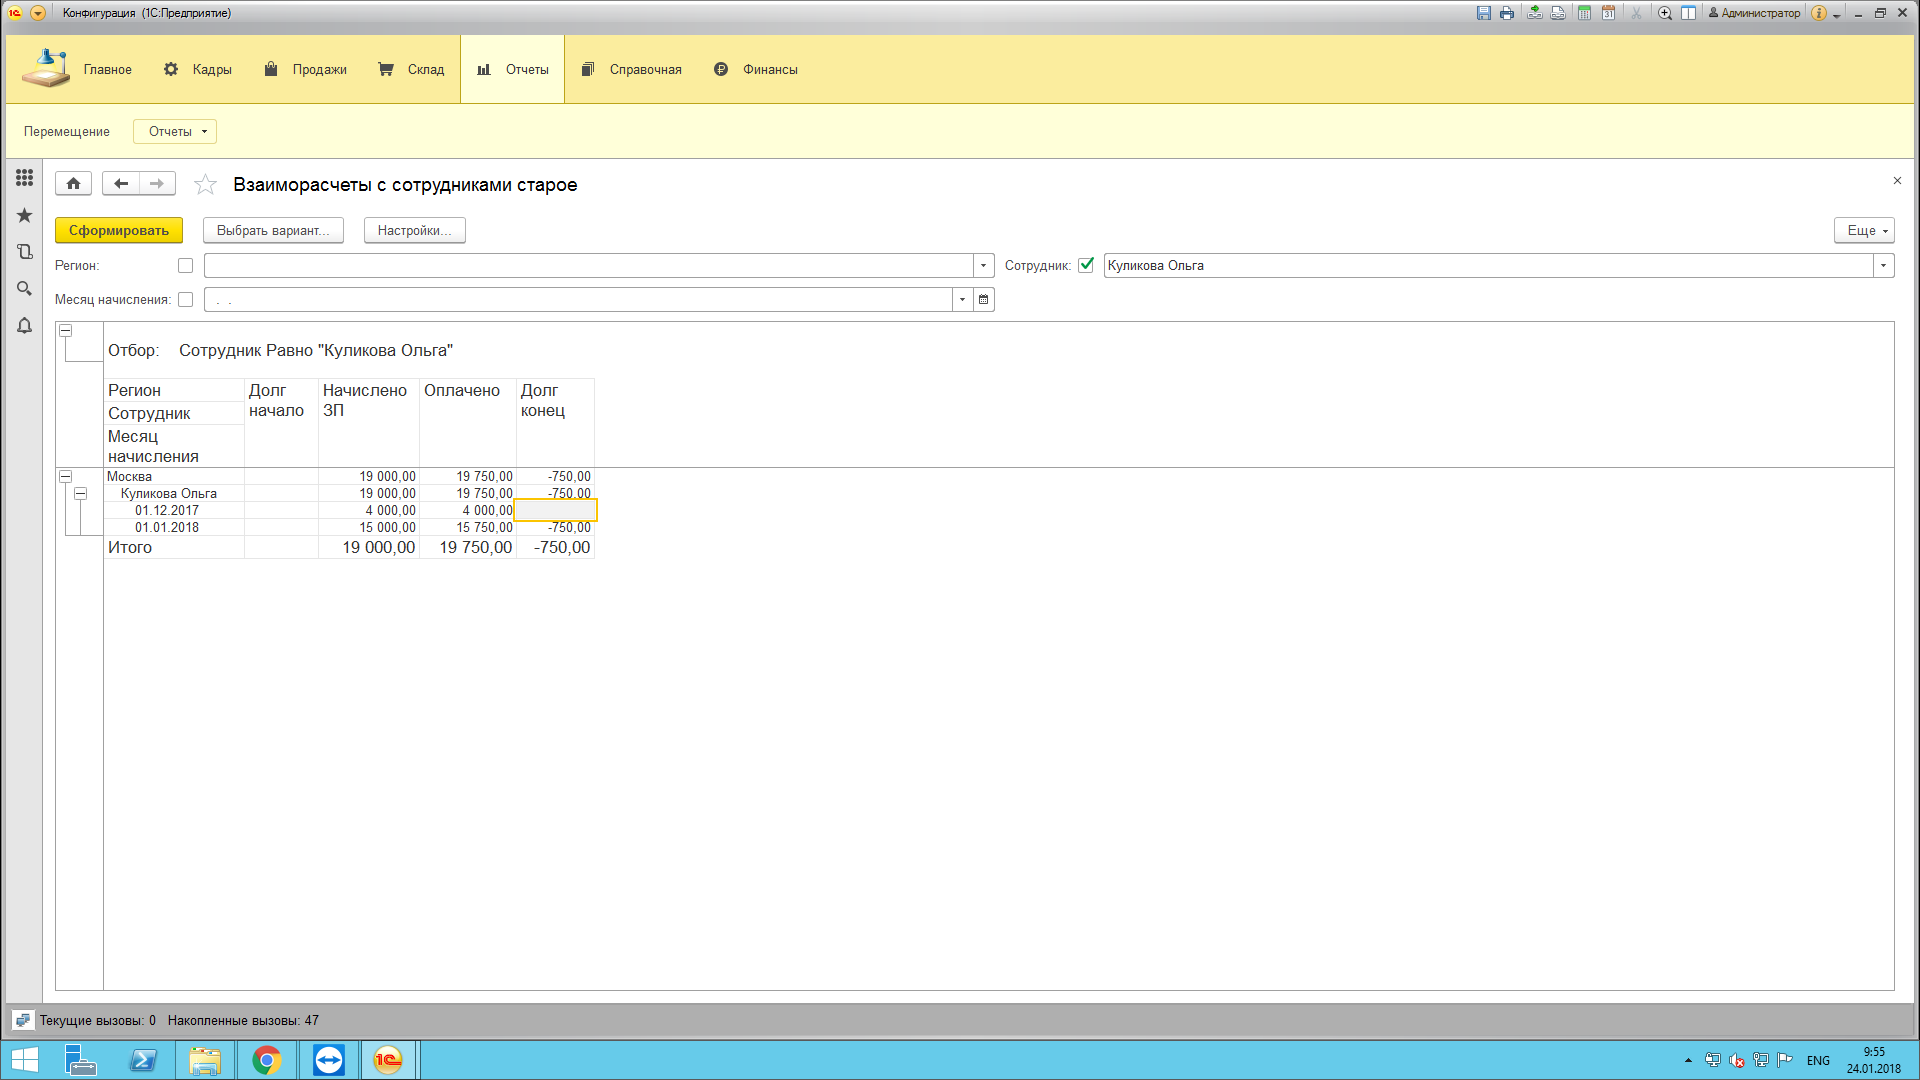
Task: Collapse the Москва group row
Action: coord(65,477)
